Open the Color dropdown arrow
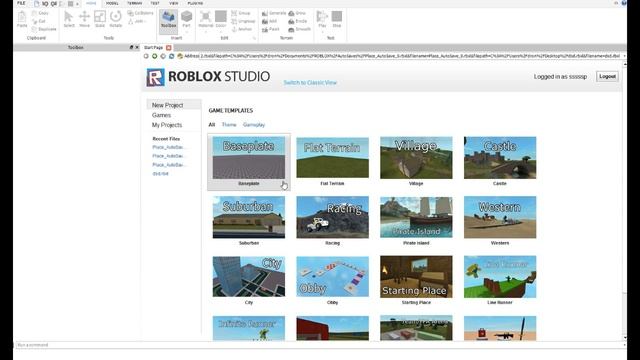Image resolution: width=640 pixels, height=360 pixels. click(x=221, y=31)
